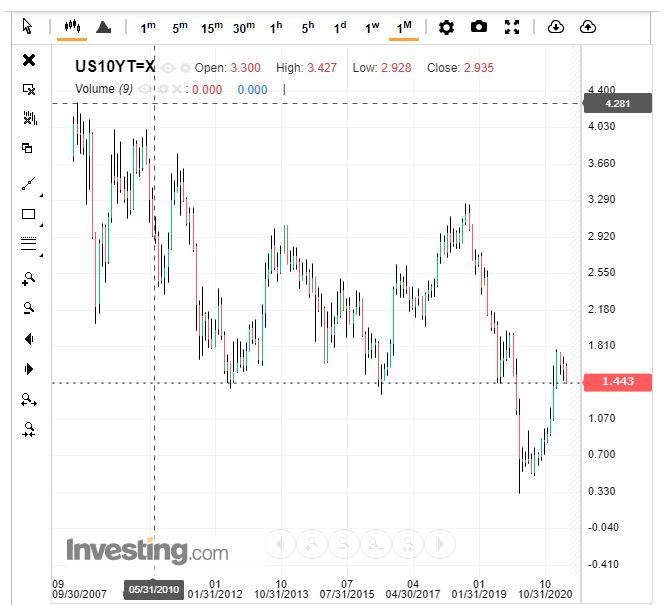Switch to area chart type
Screen dimensions: 669x605
coord(104,27)
